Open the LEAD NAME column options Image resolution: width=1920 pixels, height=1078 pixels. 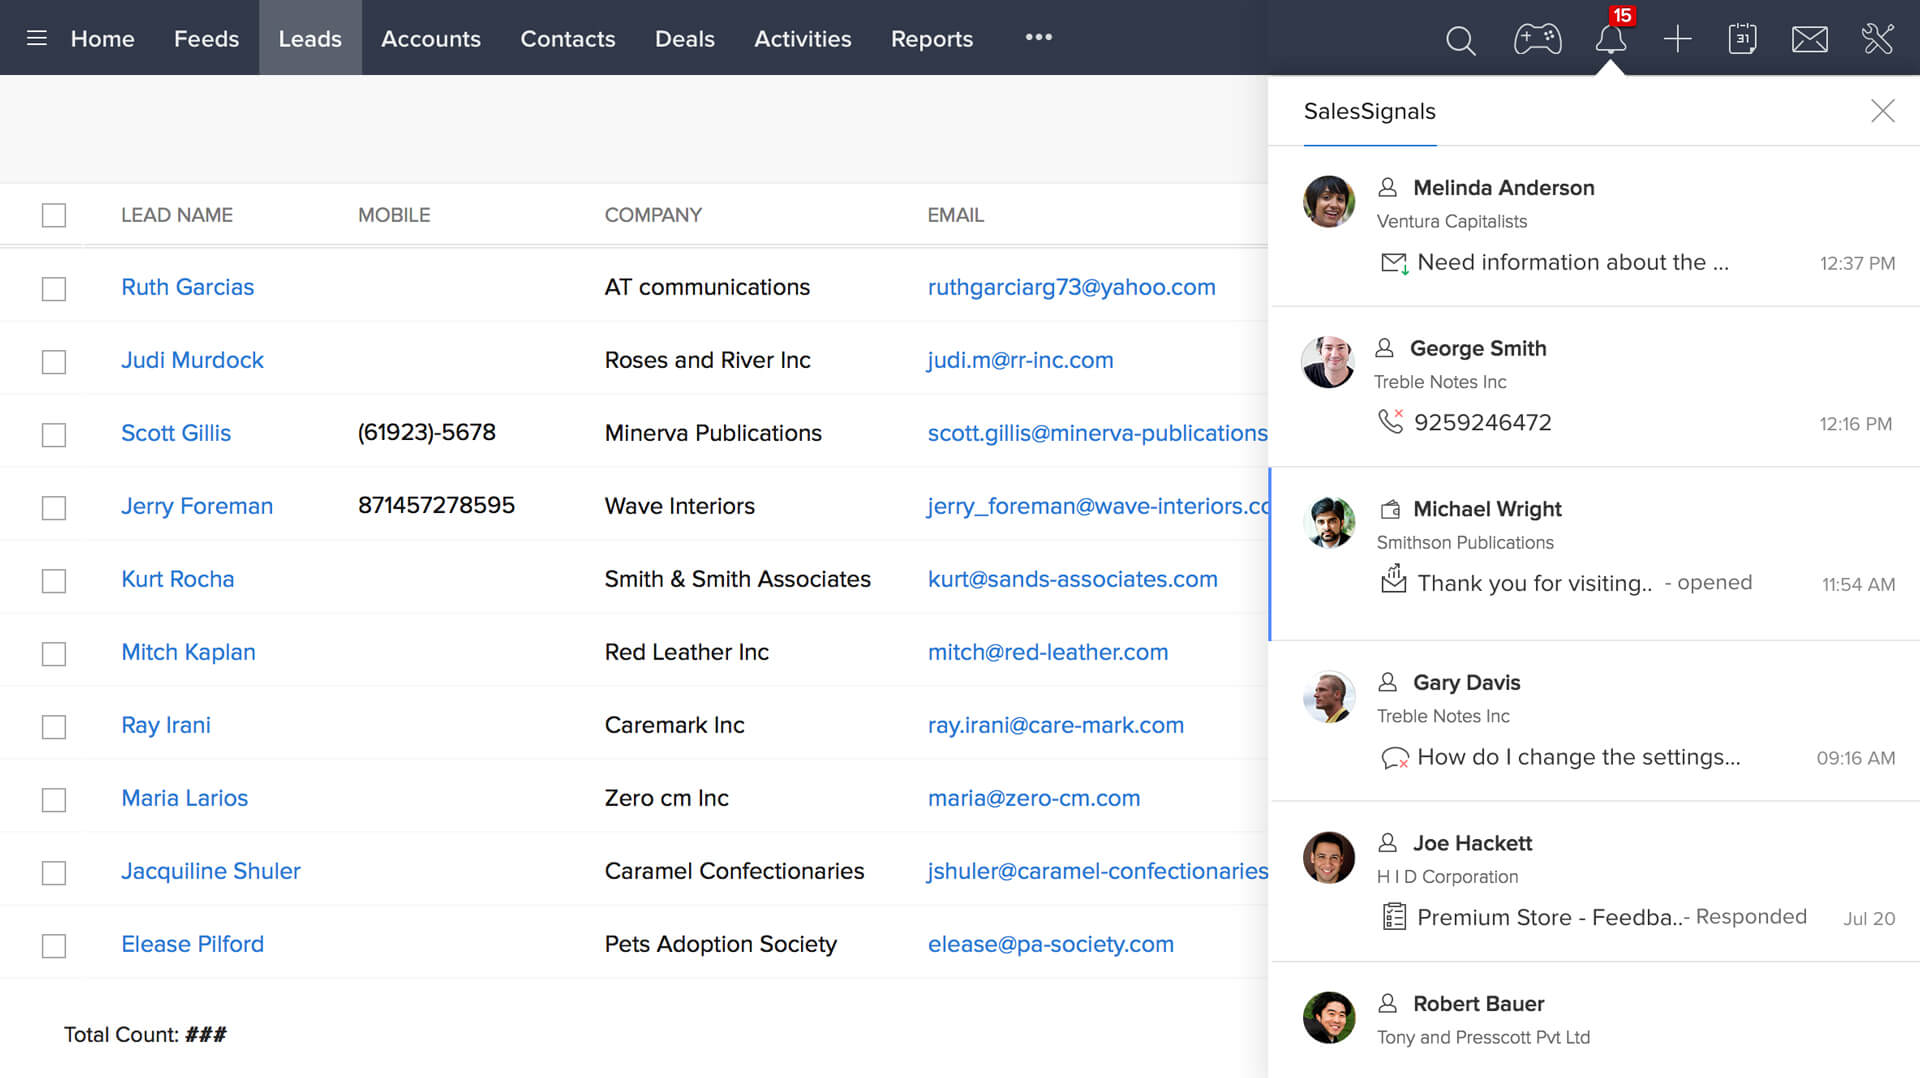(x=176, y=214)
